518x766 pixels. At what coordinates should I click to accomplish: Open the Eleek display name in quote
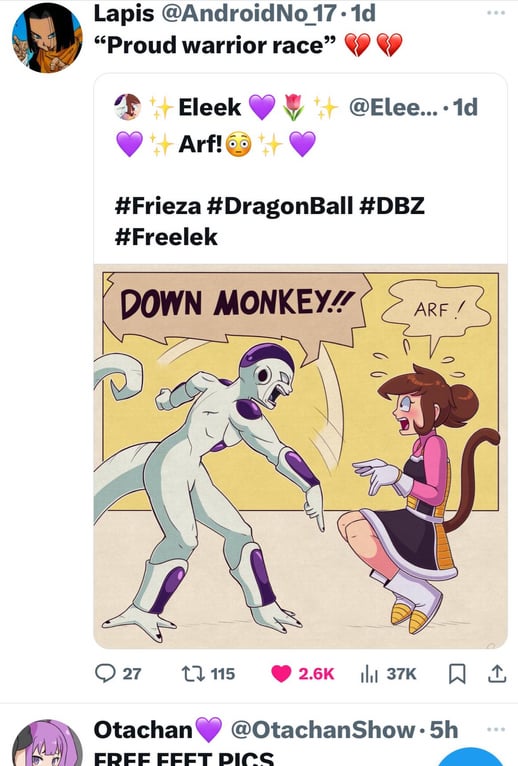[x=210, y=107]
